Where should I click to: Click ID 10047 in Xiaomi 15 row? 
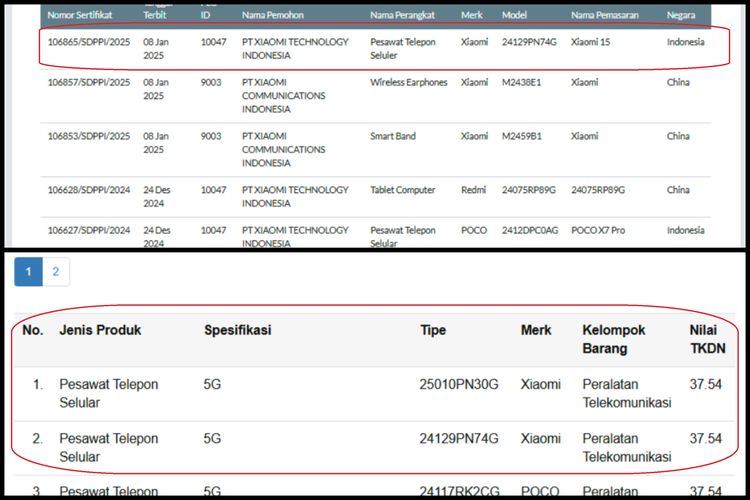213,42
